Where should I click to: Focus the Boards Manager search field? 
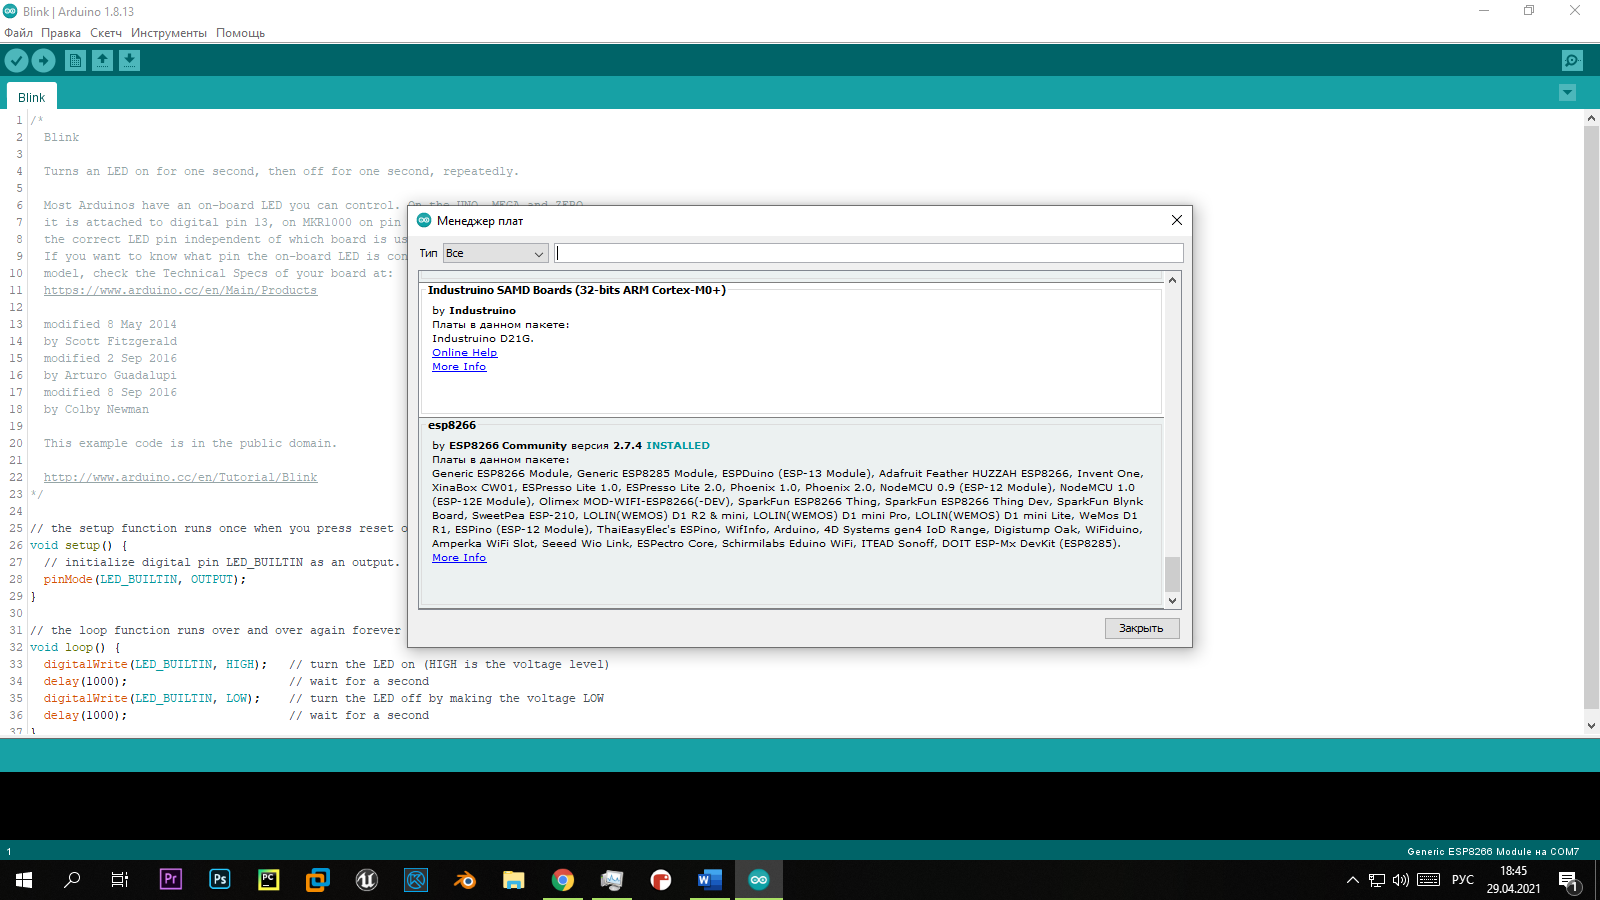click(868, 253)
